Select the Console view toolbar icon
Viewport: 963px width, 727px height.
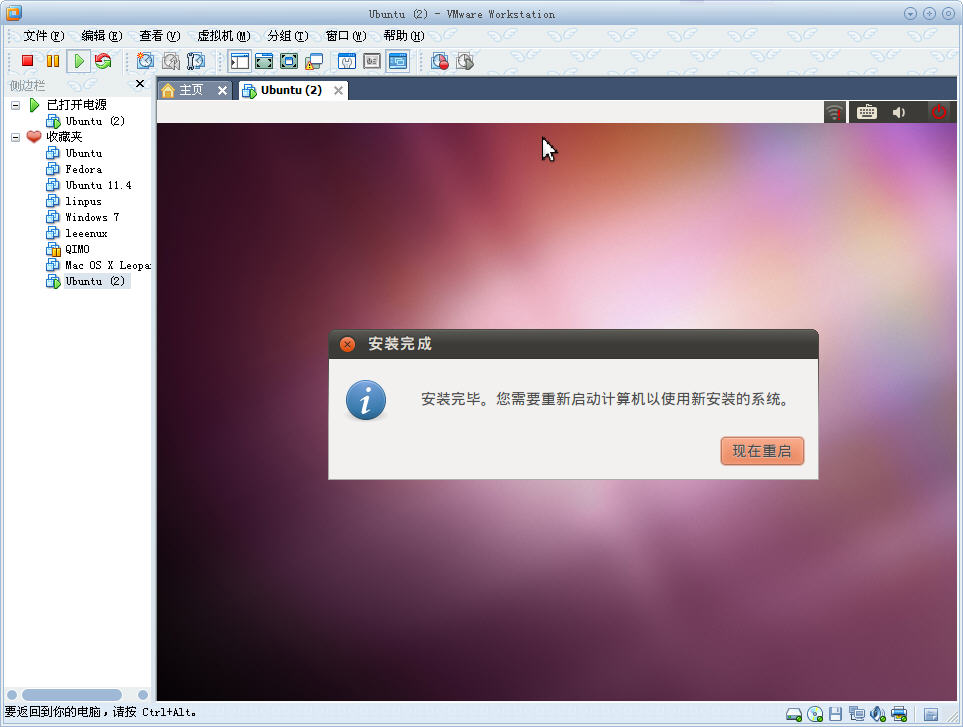(398, 61)
